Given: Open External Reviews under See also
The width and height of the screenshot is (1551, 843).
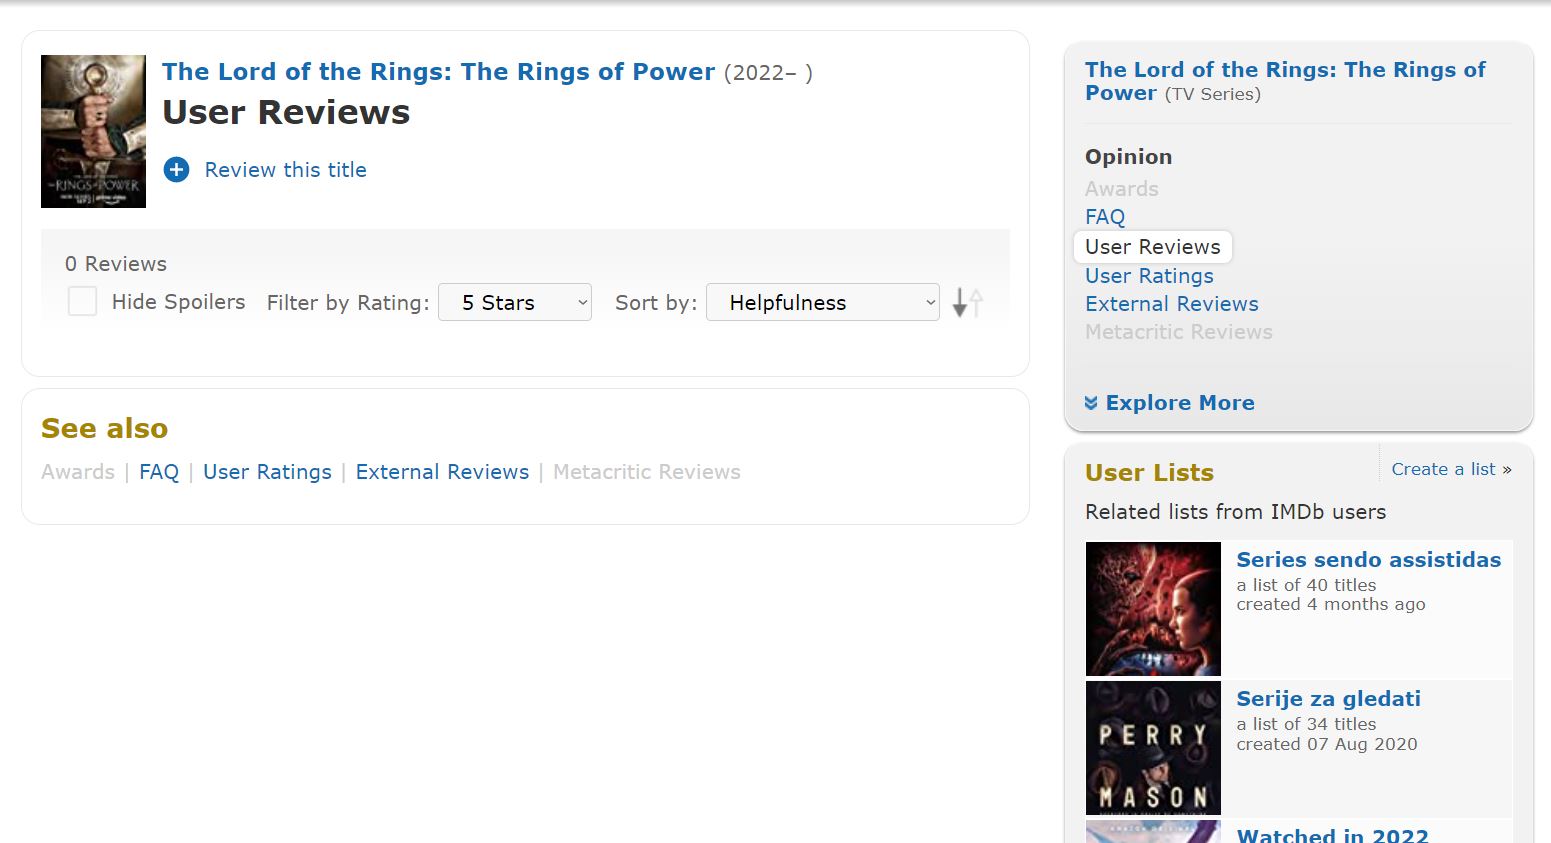Looking at the screenshot, I should pyautogui.click(x=442, y=472).
